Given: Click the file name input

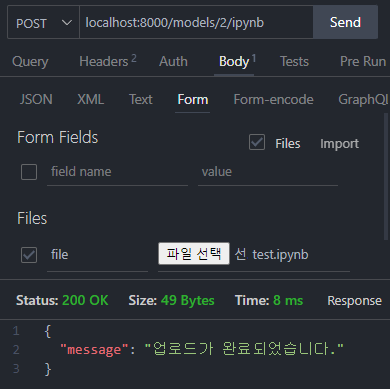Looking at the screenshot, I should pyautogui.click(x=97, y=255).
